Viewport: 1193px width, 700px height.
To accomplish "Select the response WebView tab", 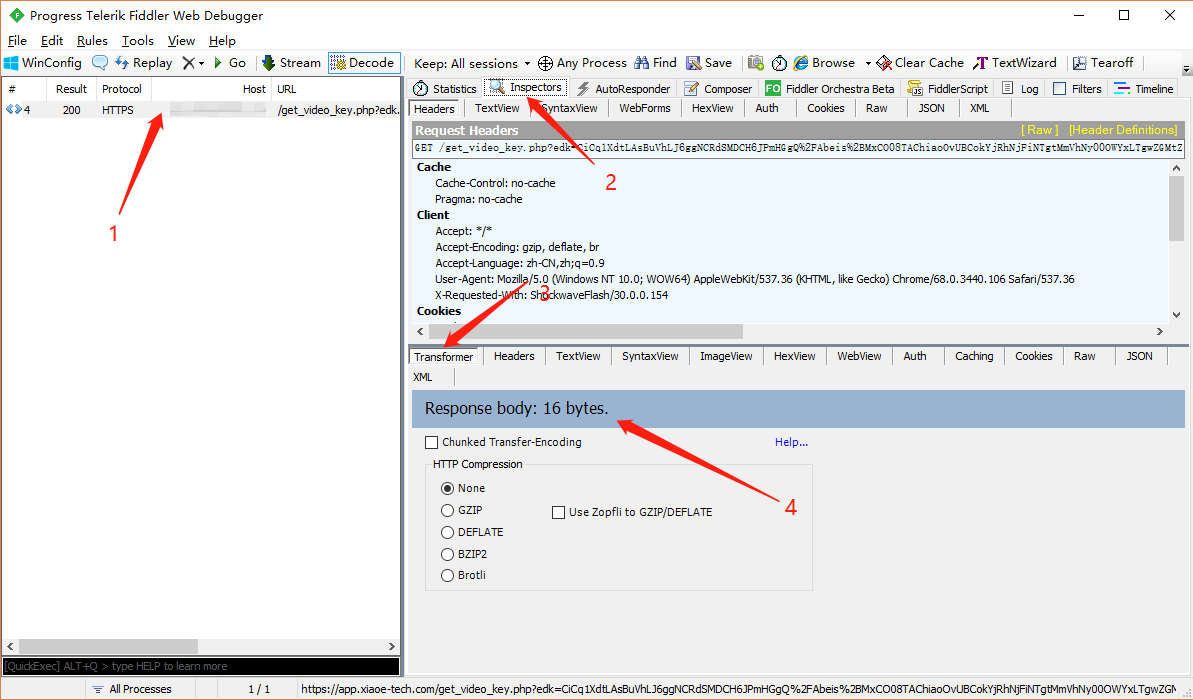I will point(859,356).
